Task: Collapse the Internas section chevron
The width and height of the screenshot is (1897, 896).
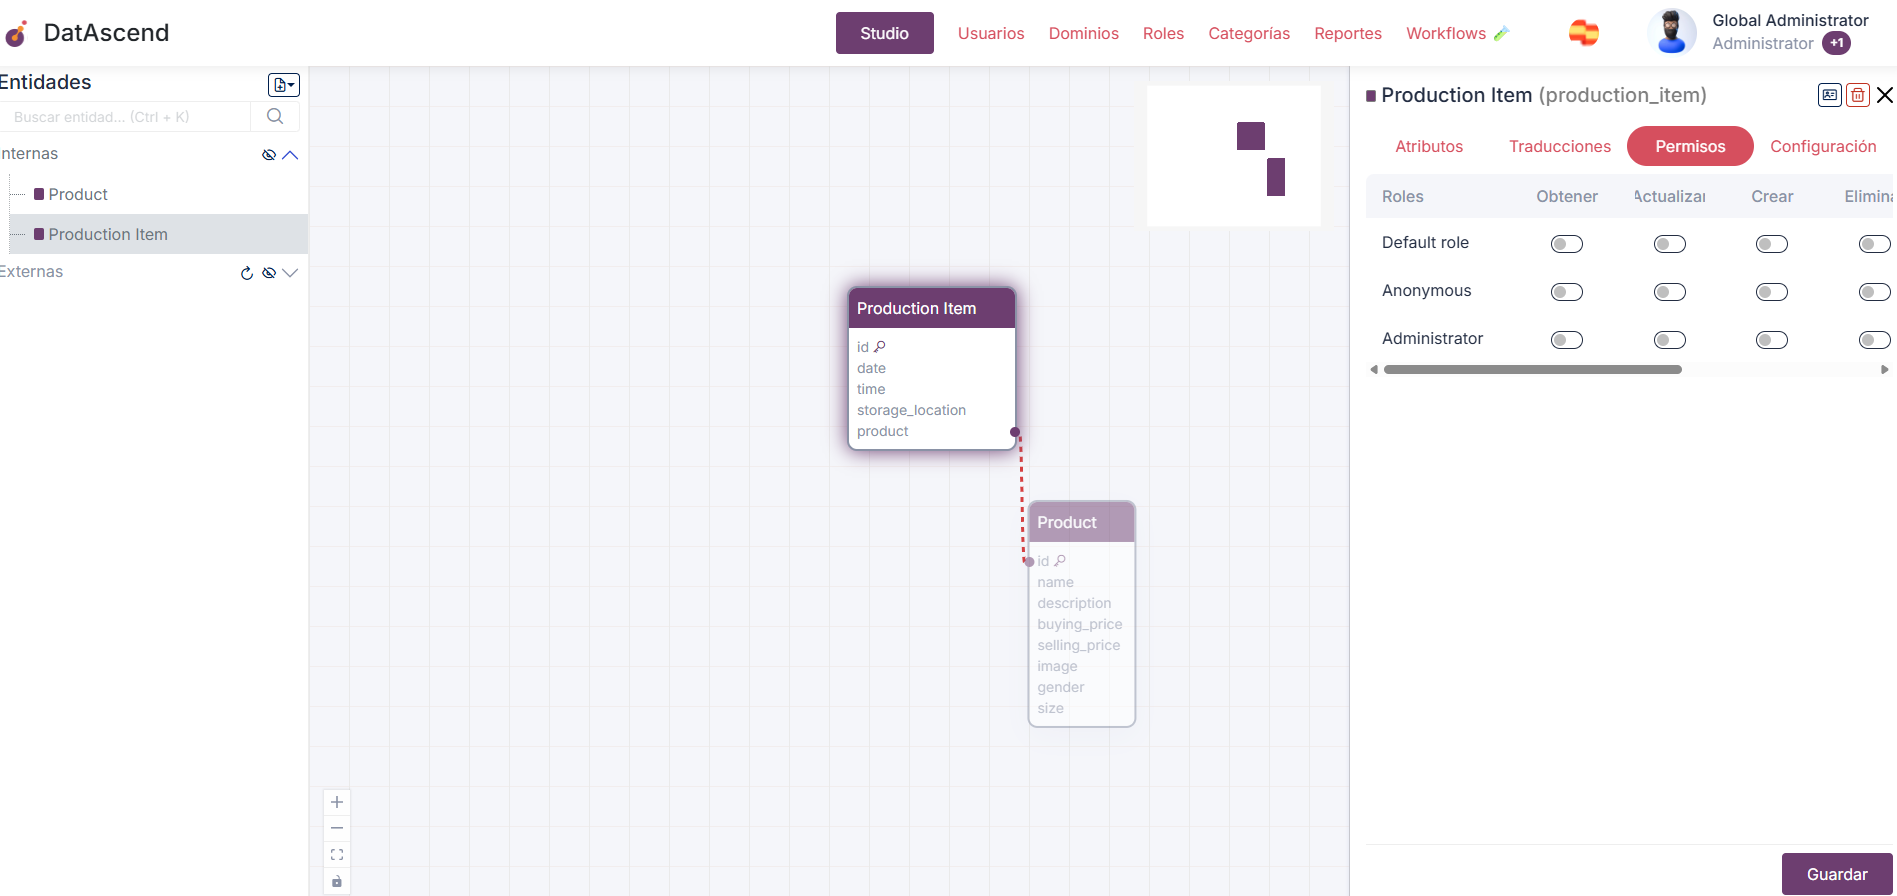Action: tap(291, 155)
